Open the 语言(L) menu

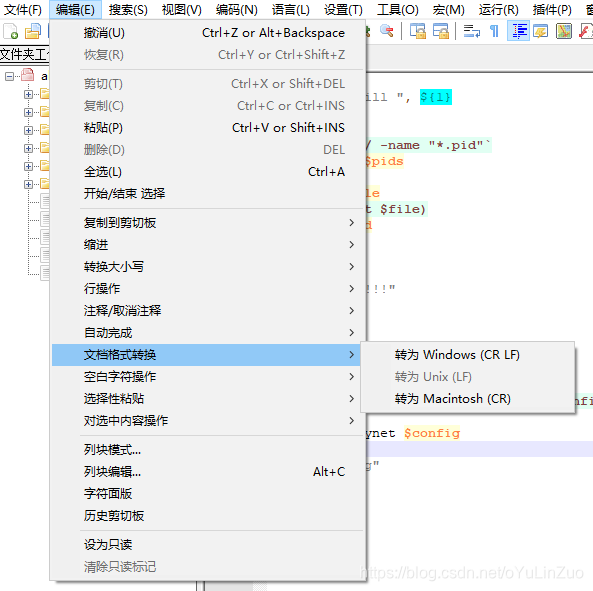pyautogui.click(x=290, y=9)
